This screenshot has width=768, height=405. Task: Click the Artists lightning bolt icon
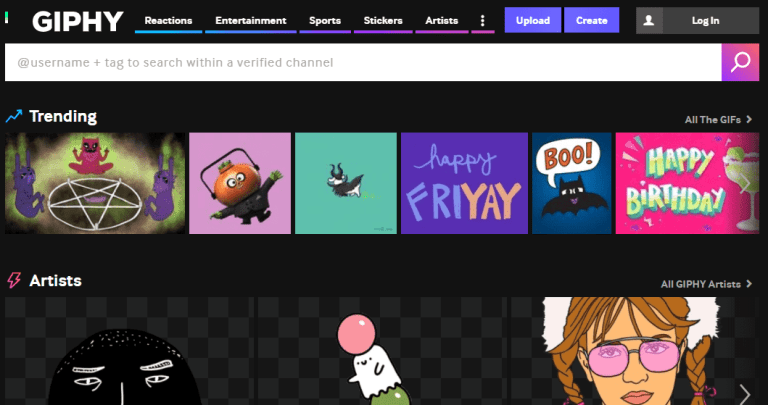point(14,281)
